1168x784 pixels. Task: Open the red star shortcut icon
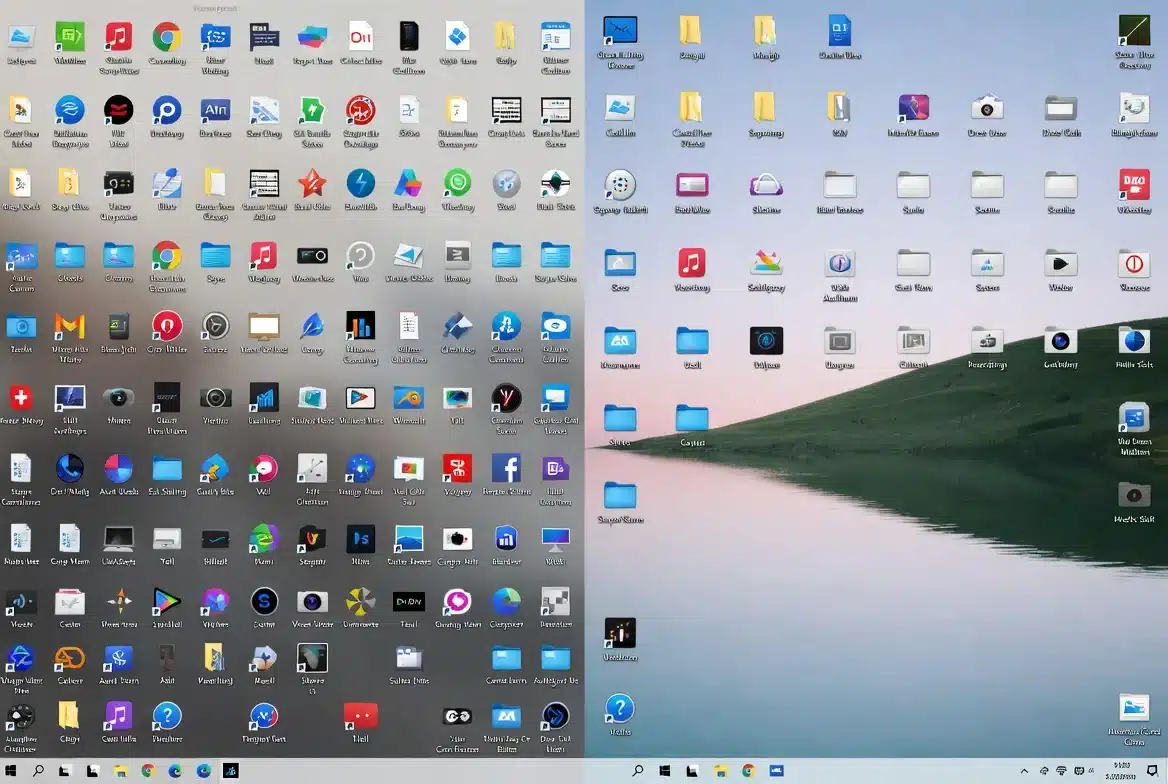[x=312, y=183]
